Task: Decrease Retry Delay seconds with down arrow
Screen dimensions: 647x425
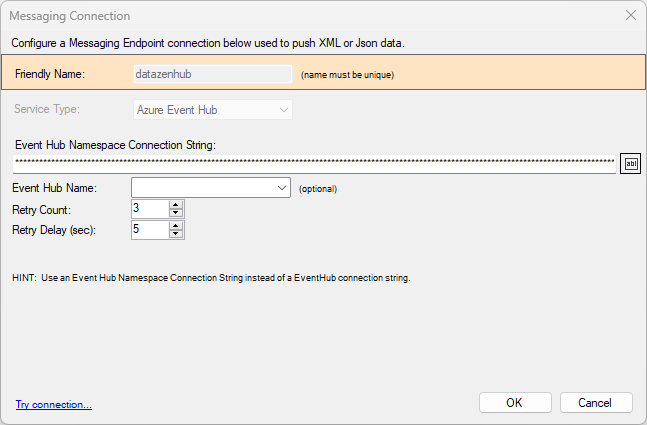Action: coord(176,234)
